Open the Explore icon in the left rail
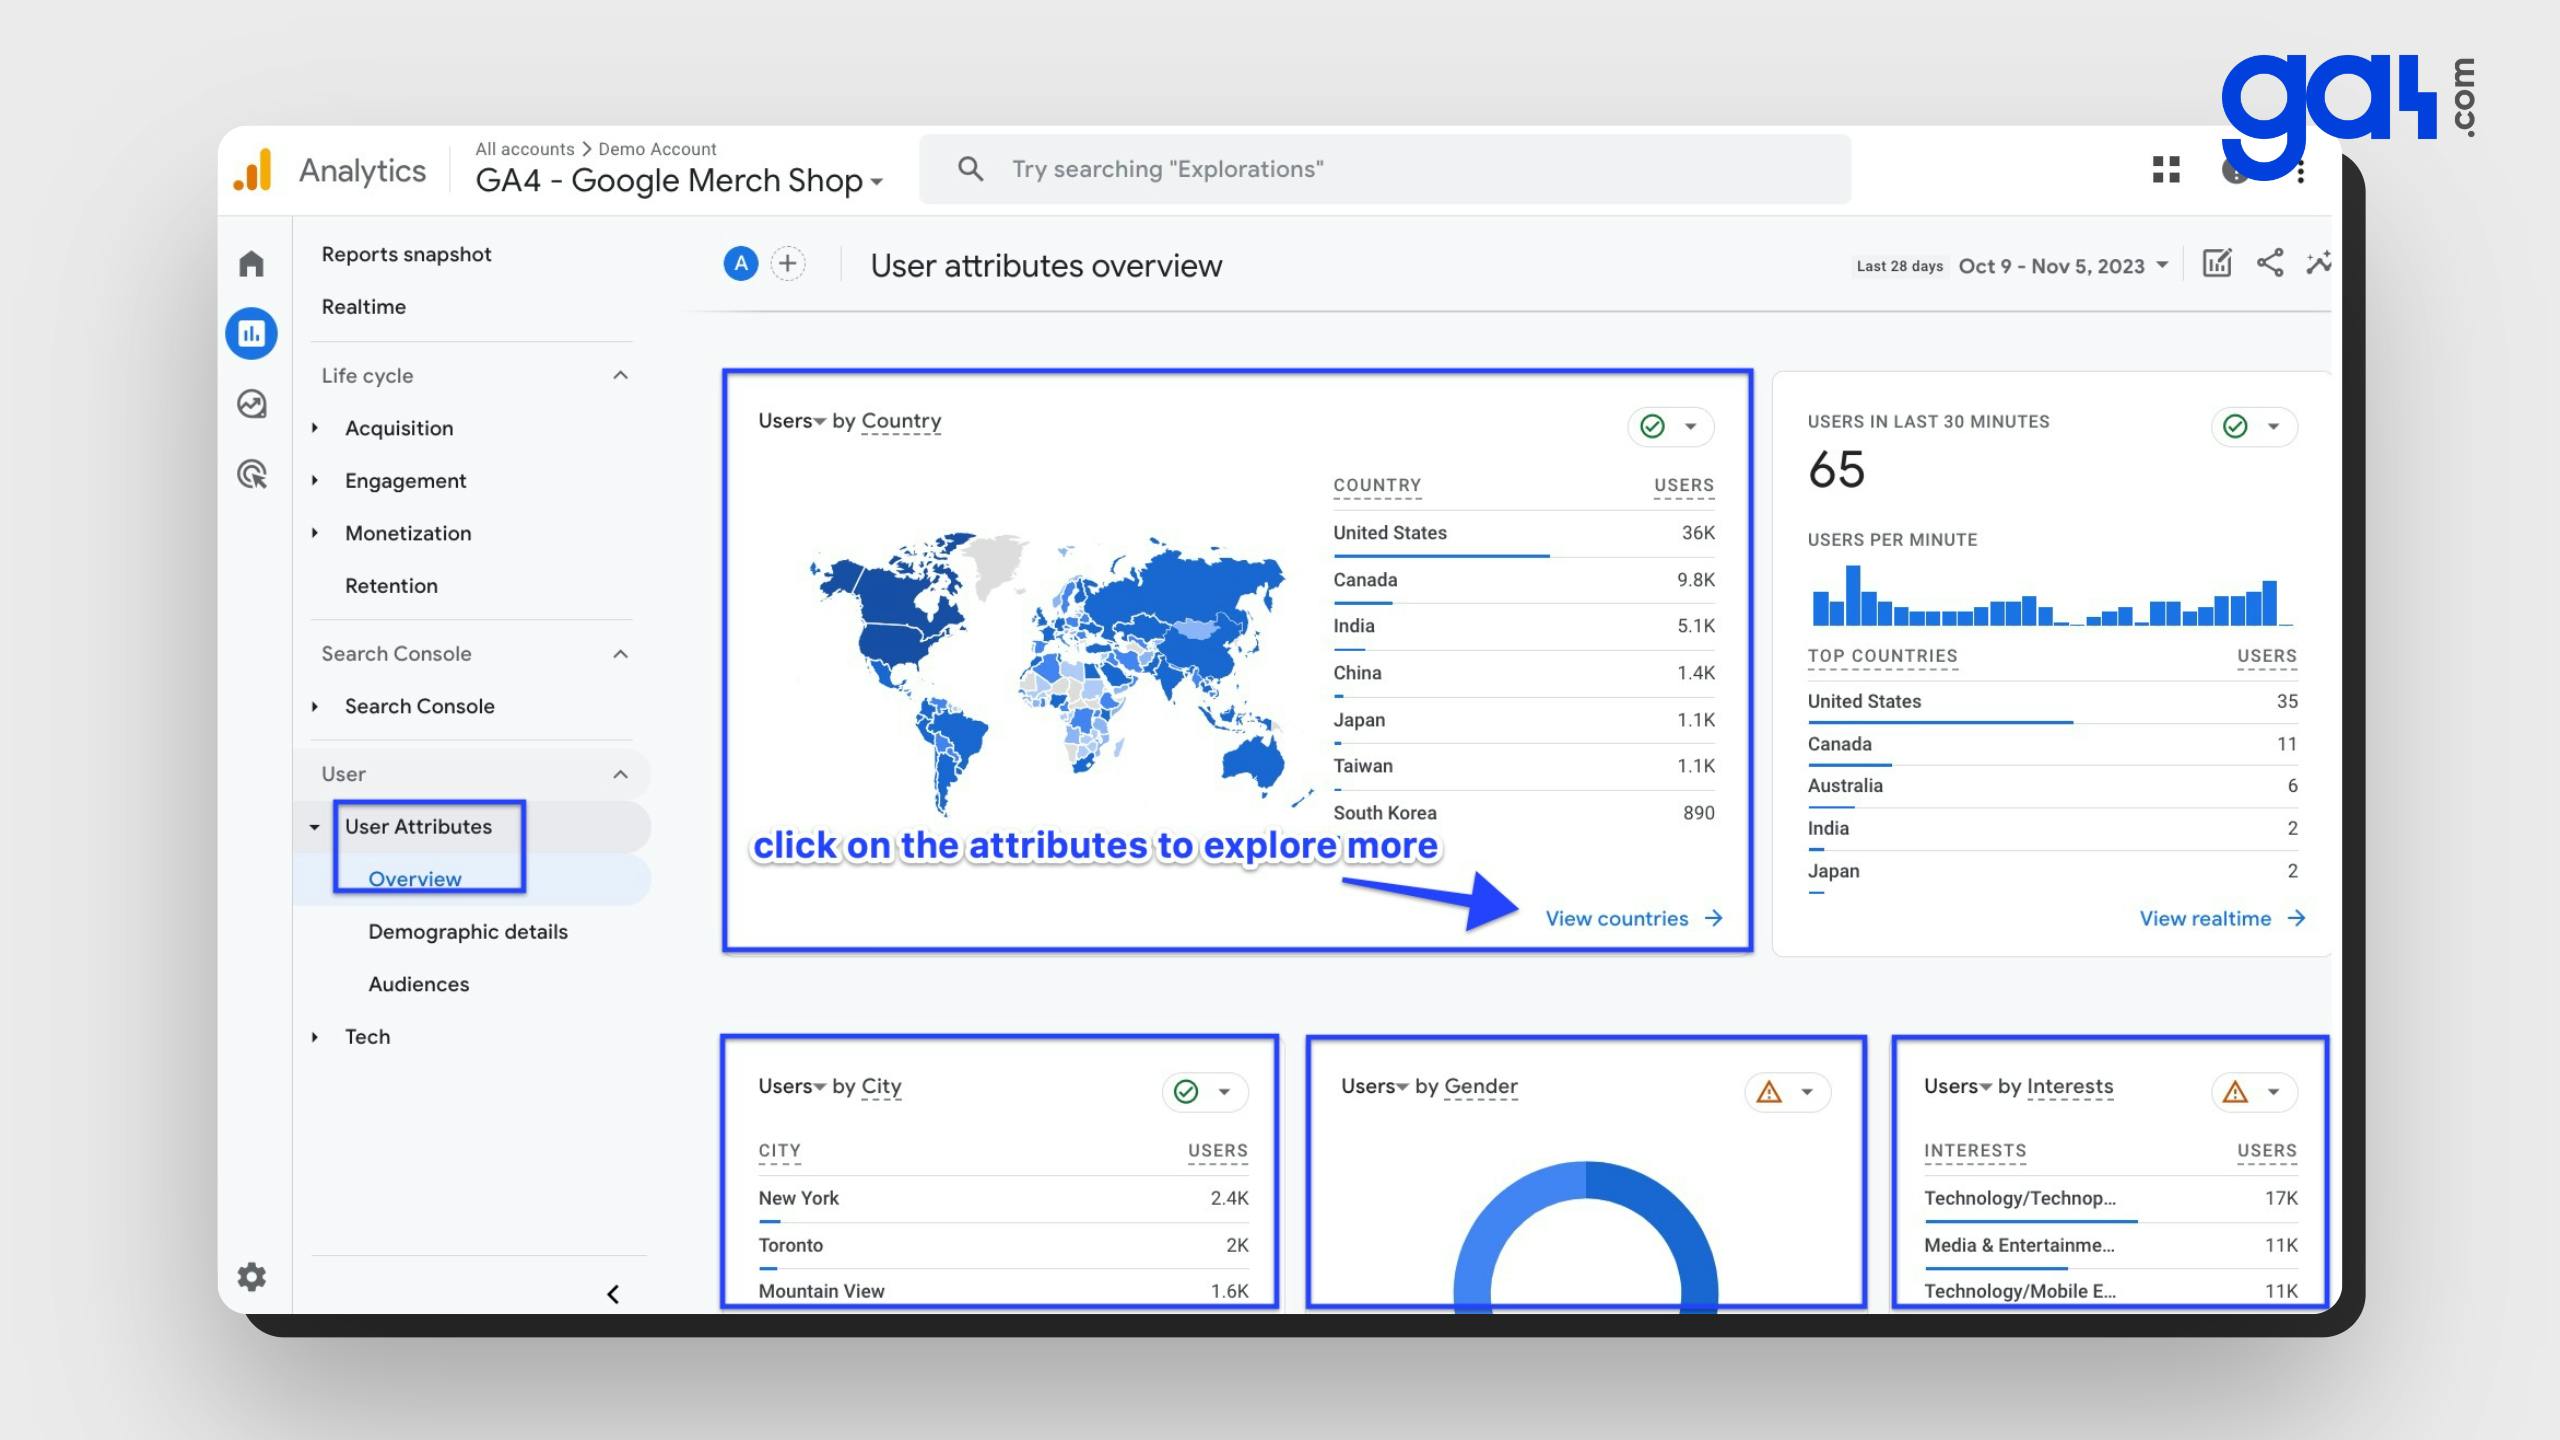Screen dimensions: 2560x1440 [x=251, y=404]
